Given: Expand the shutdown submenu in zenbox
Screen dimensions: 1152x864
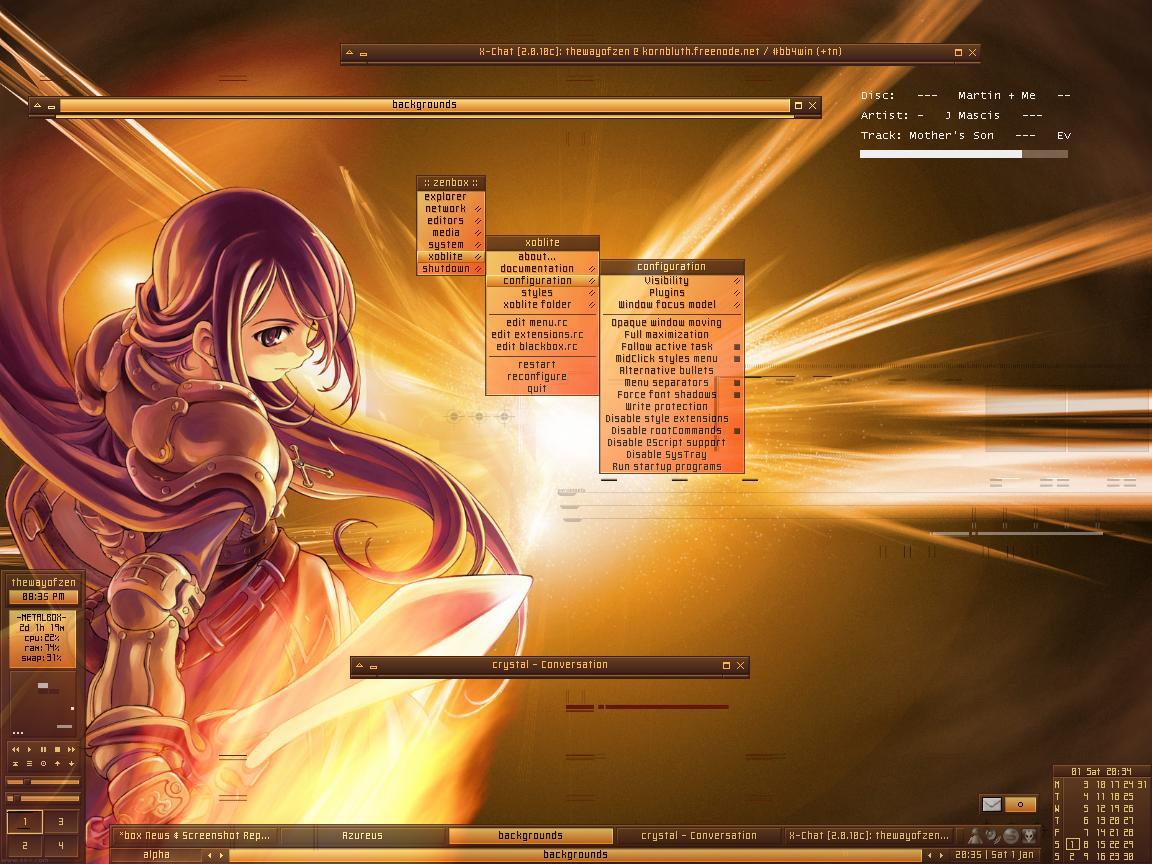Looking at the screenshot, I should 451,269.
